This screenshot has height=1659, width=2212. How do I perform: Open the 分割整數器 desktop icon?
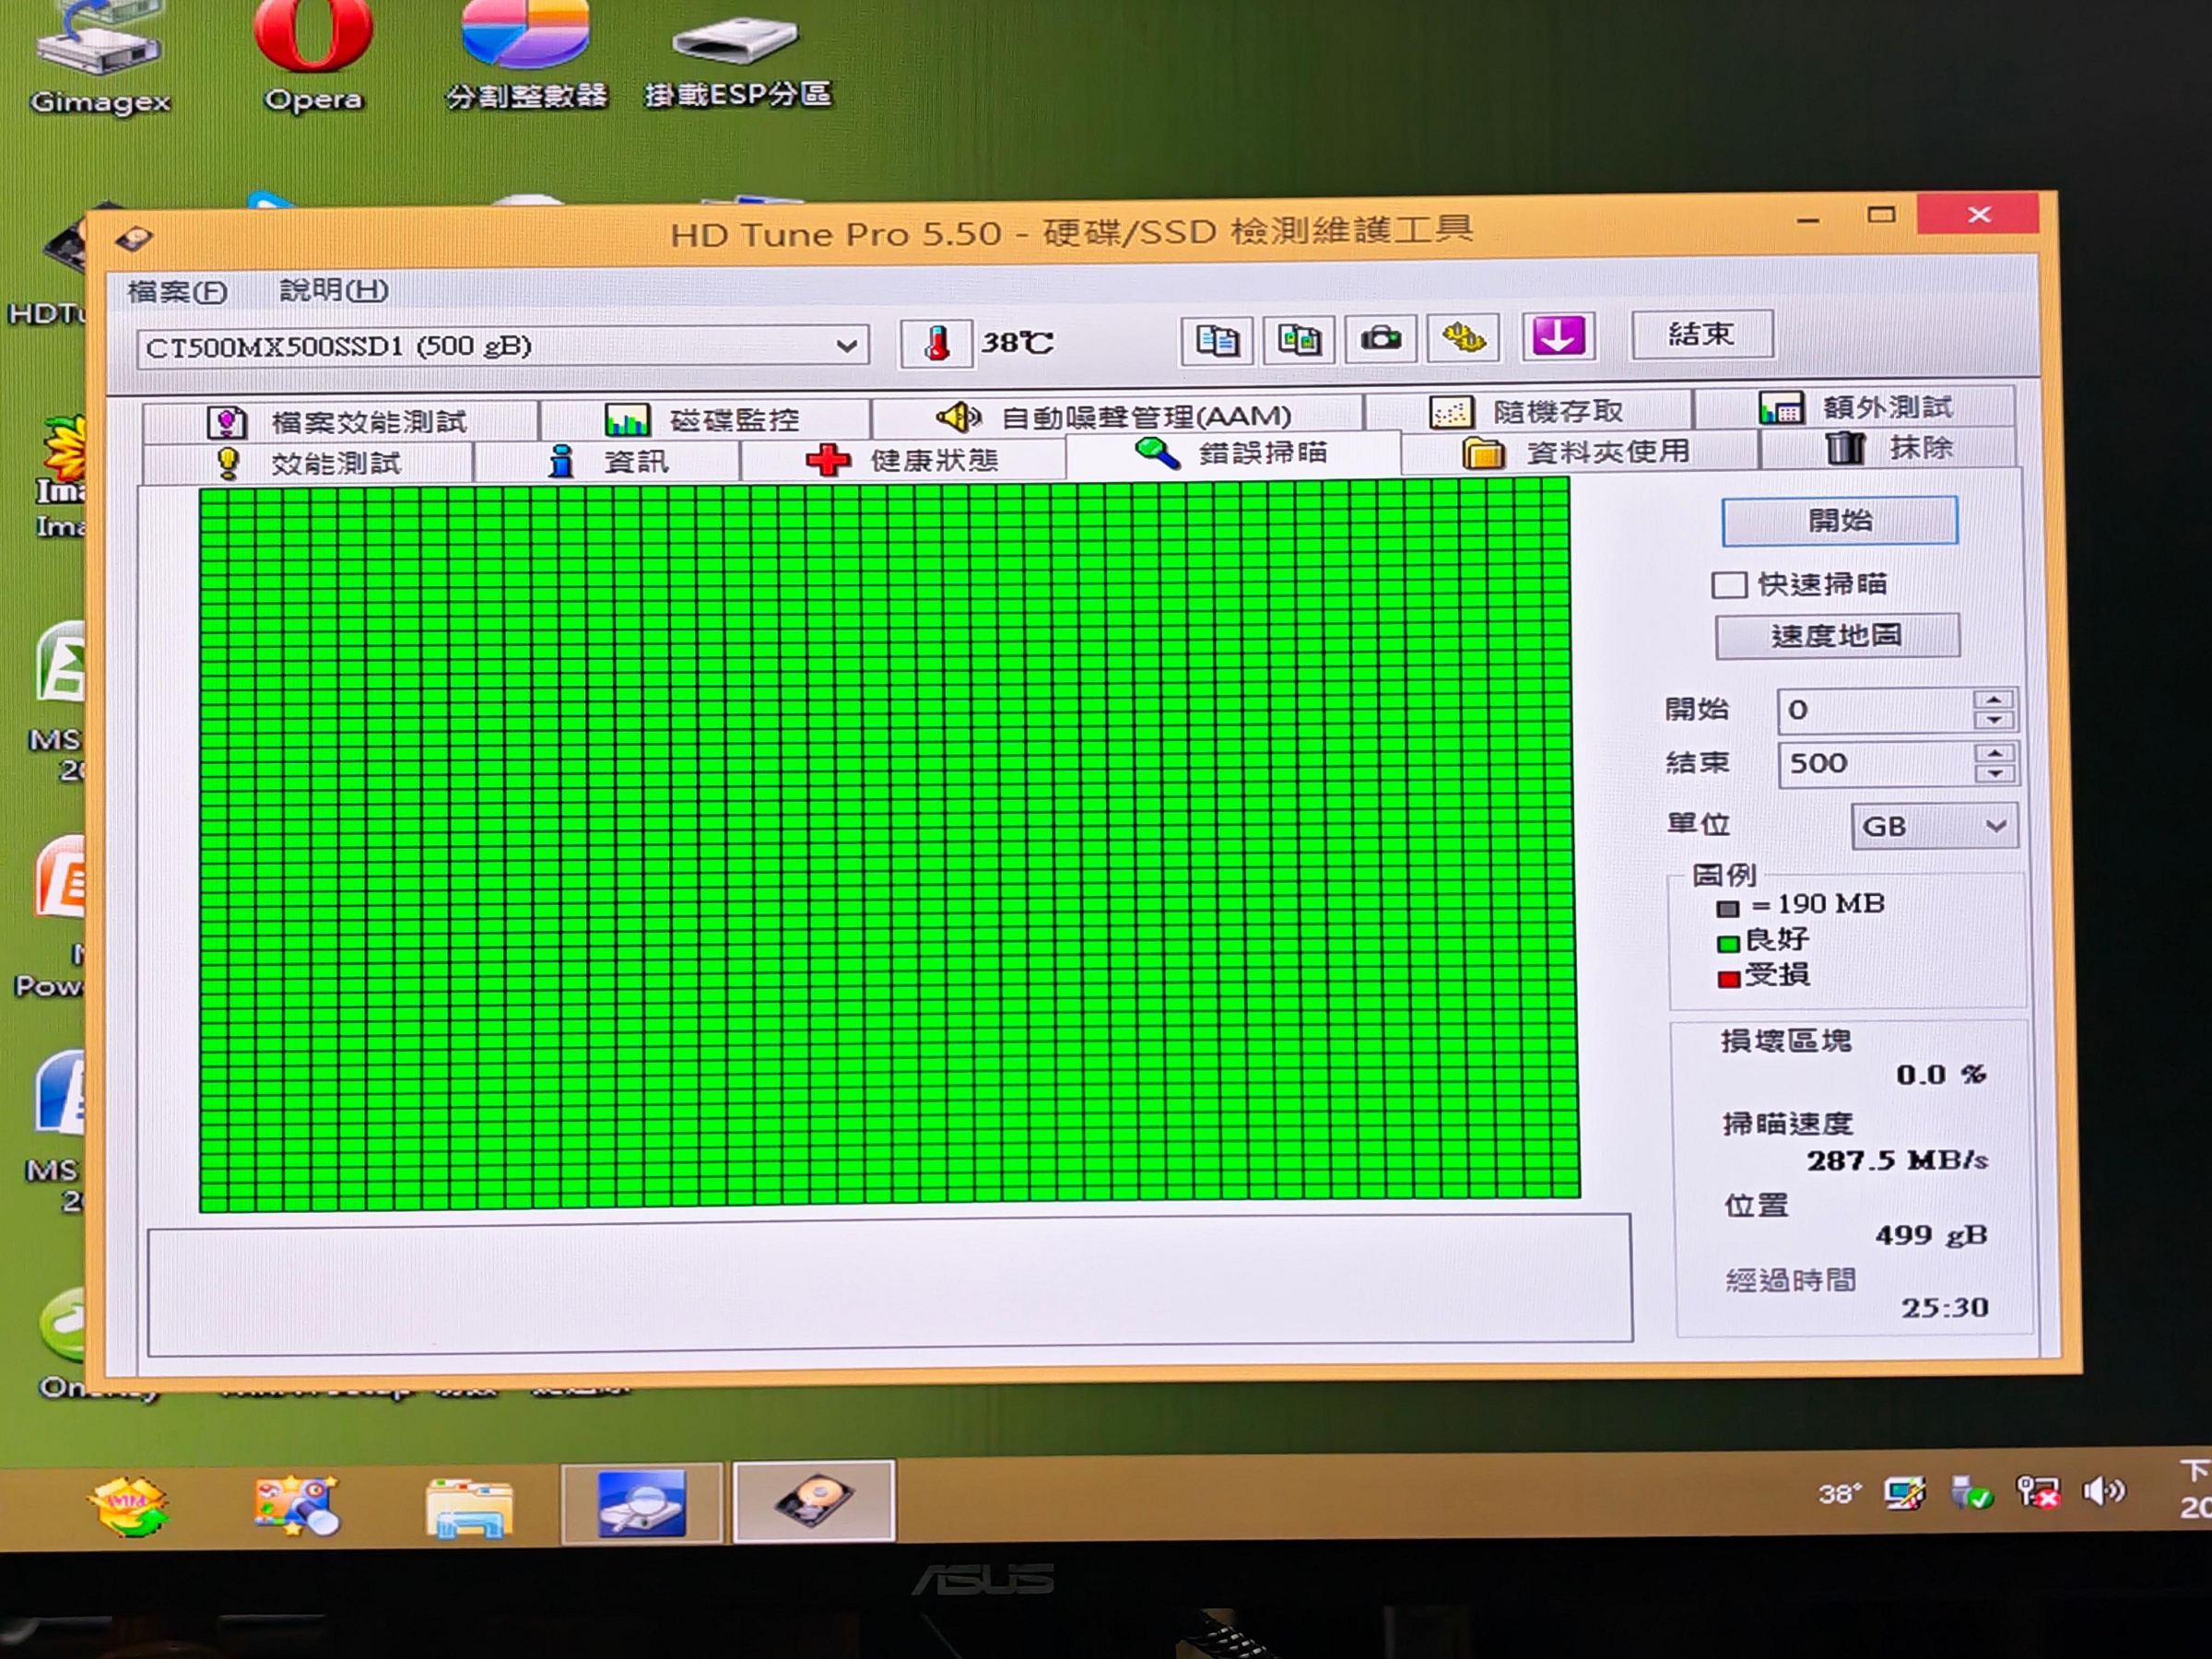[526, 55]
